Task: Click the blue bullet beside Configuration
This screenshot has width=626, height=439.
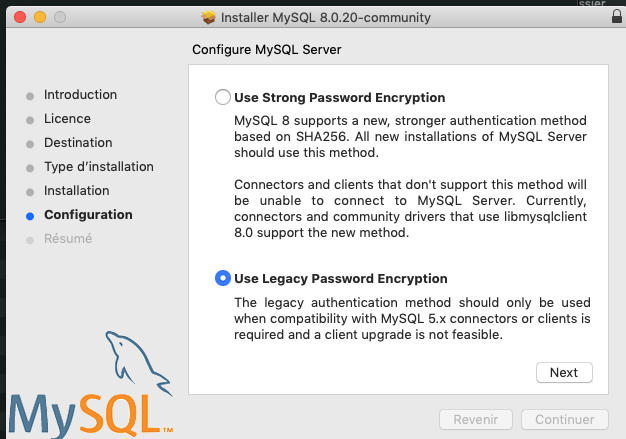Action: pos(31,215)
